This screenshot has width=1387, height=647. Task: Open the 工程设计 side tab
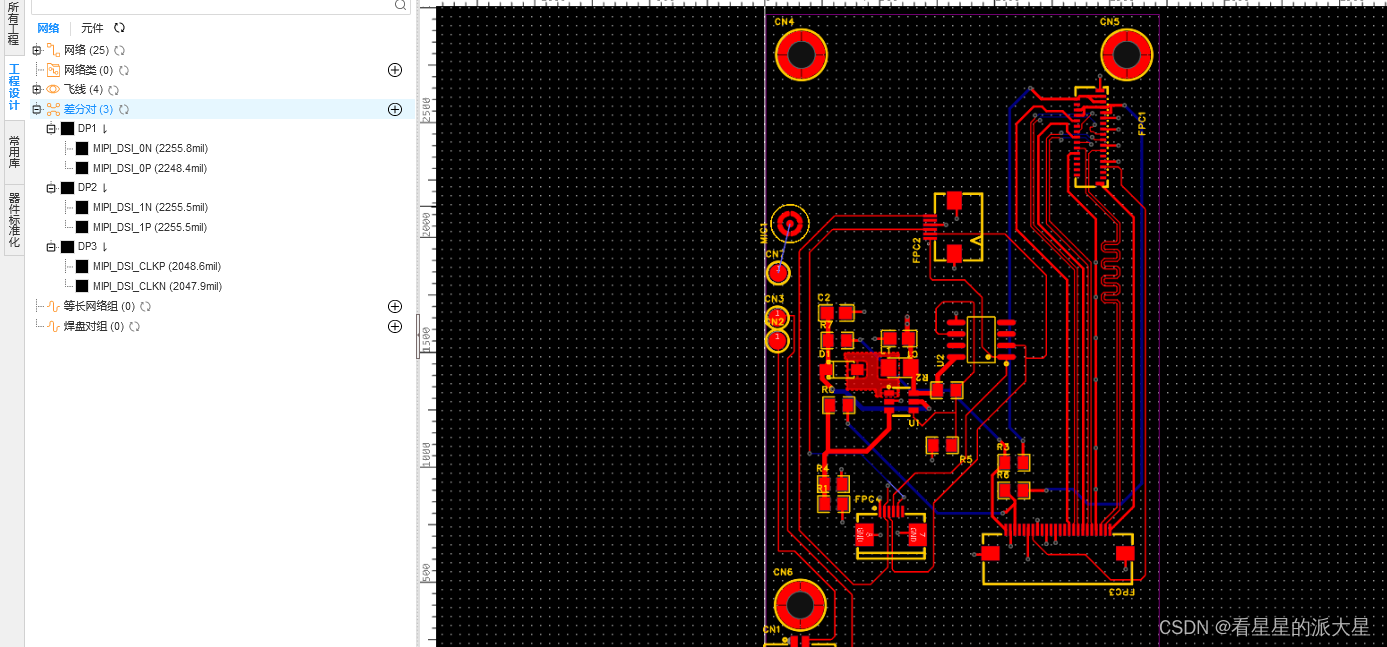tap(13, 88)
